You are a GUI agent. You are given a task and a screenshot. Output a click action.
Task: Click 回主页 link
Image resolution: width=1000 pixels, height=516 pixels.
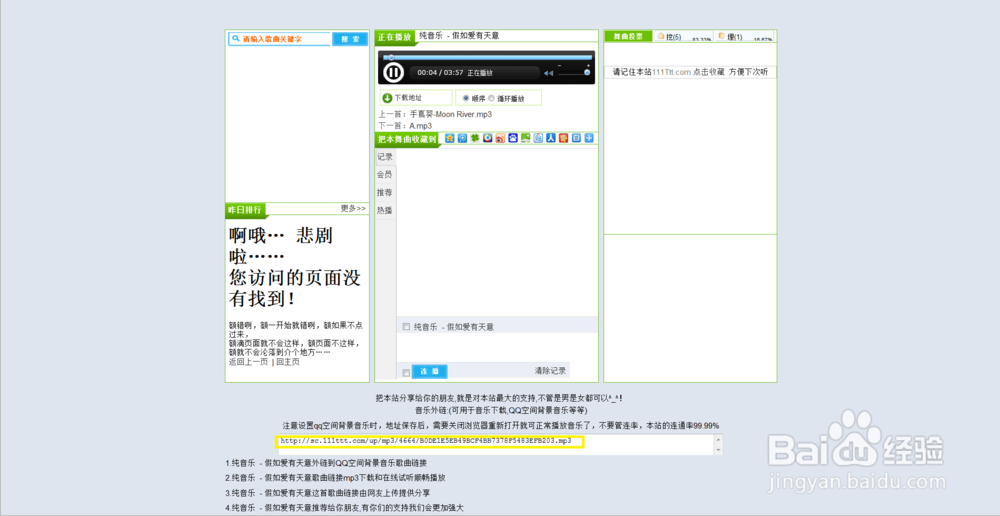[288, 362]
